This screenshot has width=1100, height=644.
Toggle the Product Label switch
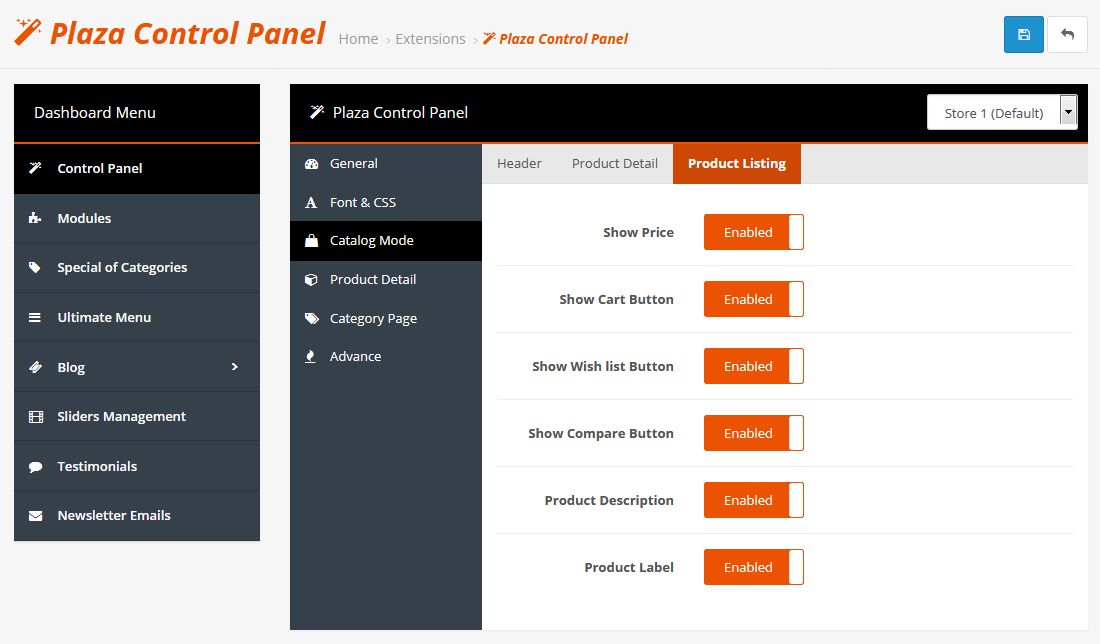coord(753,567)
